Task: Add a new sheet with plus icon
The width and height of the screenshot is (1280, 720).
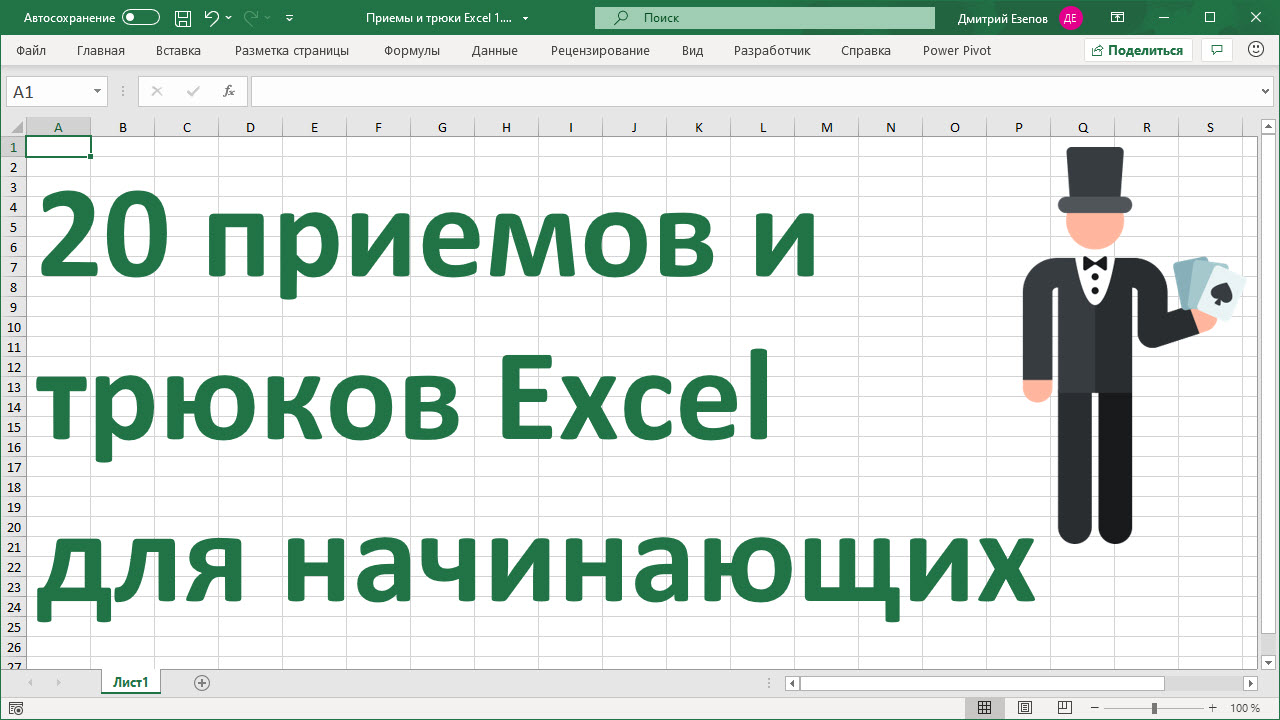Action: [202, 683]
